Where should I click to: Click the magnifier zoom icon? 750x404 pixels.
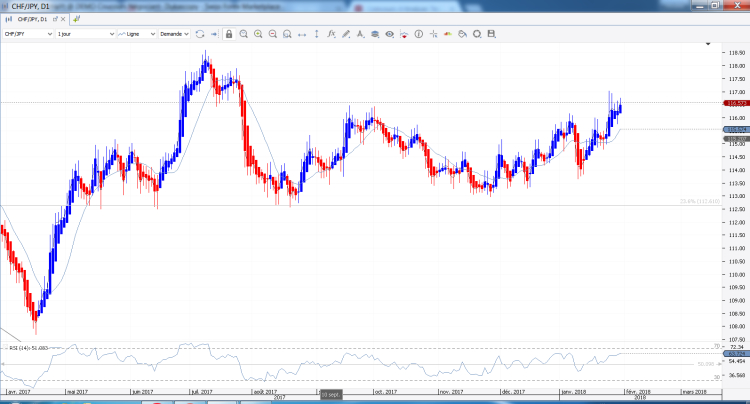(x=243, y=34)
